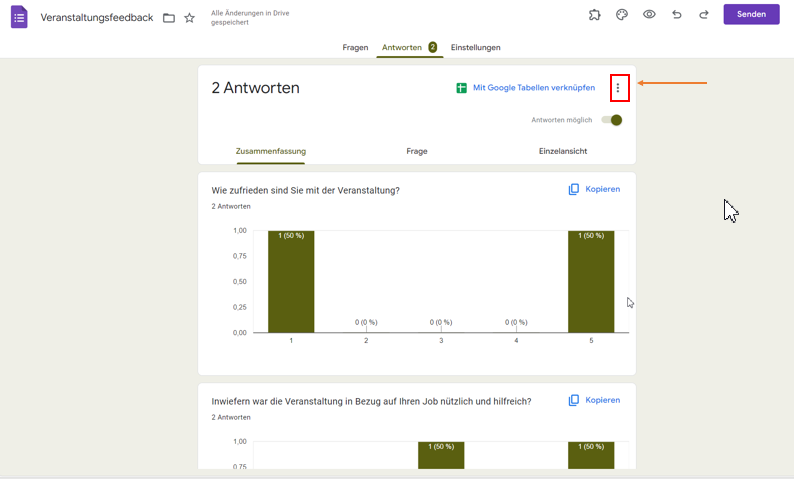Open the Einstellungen tab
Image resolution: width=794 pixels, height=479 pixels.
475,47
